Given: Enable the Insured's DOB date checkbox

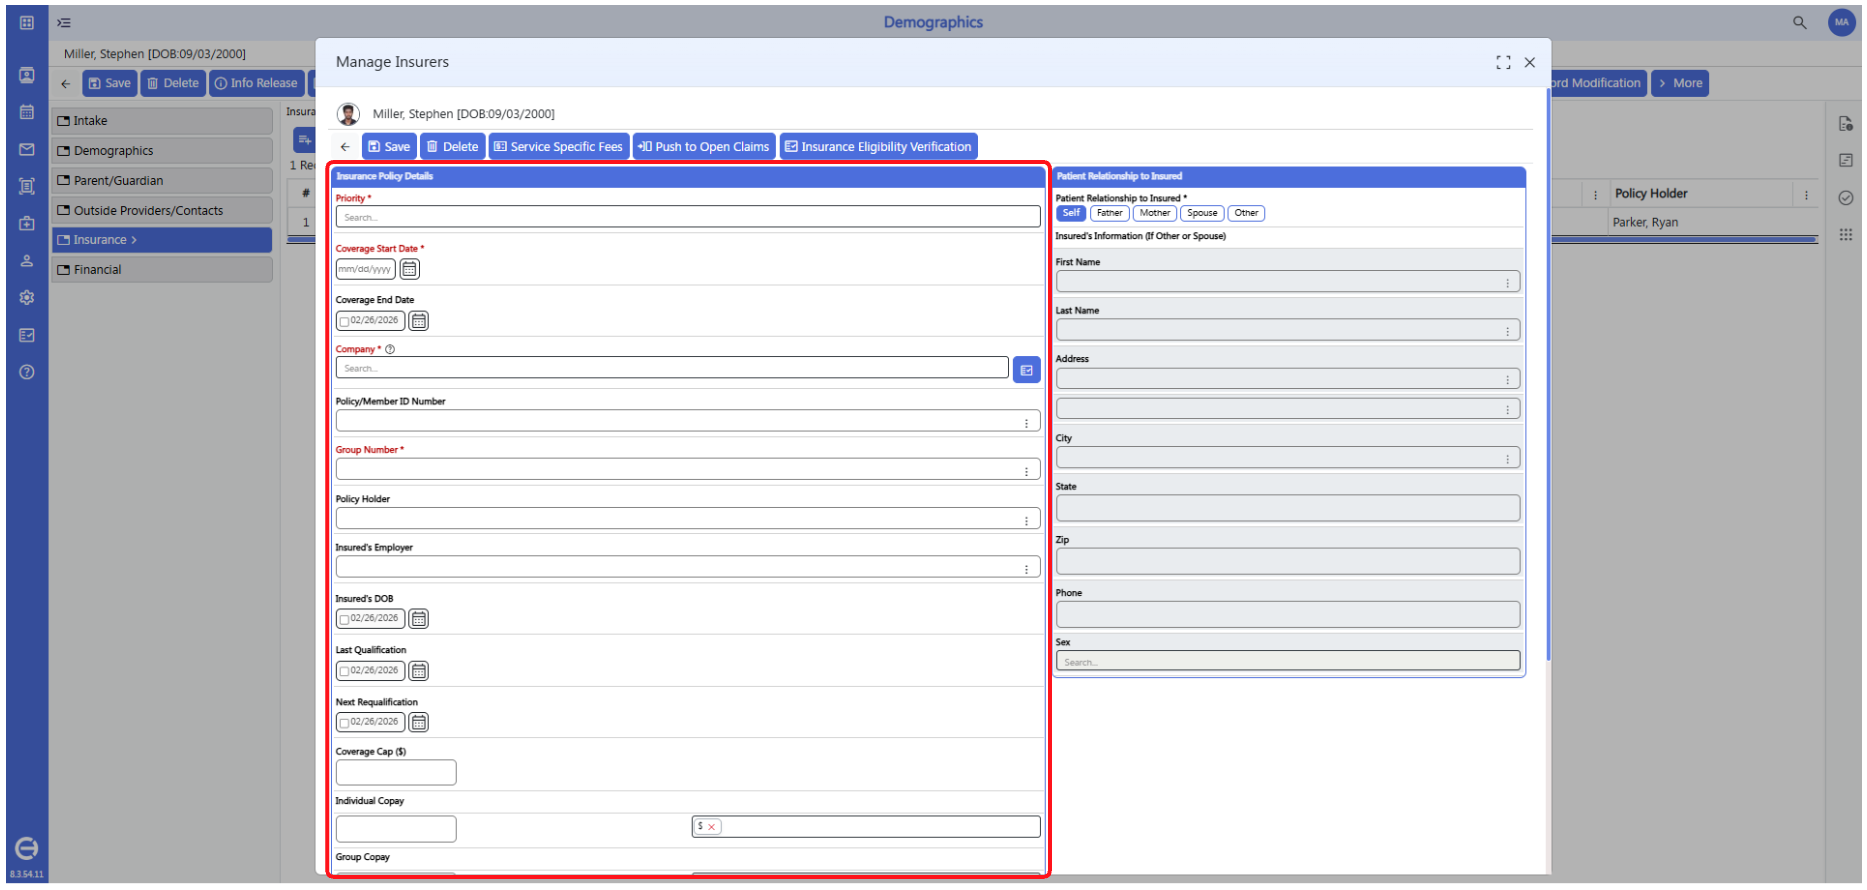Looking at the screenshot, I should coord(344,619).
